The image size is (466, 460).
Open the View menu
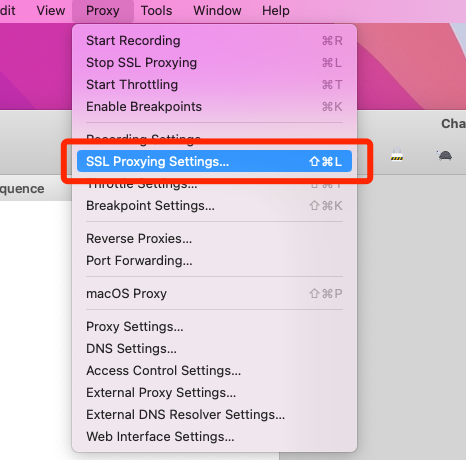click(51, 11)
